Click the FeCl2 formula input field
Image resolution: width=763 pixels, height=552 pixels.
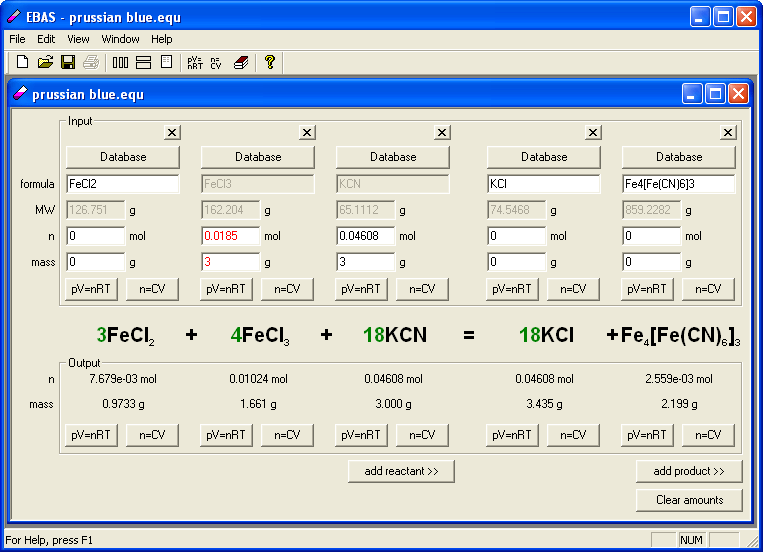coord(123,184)
